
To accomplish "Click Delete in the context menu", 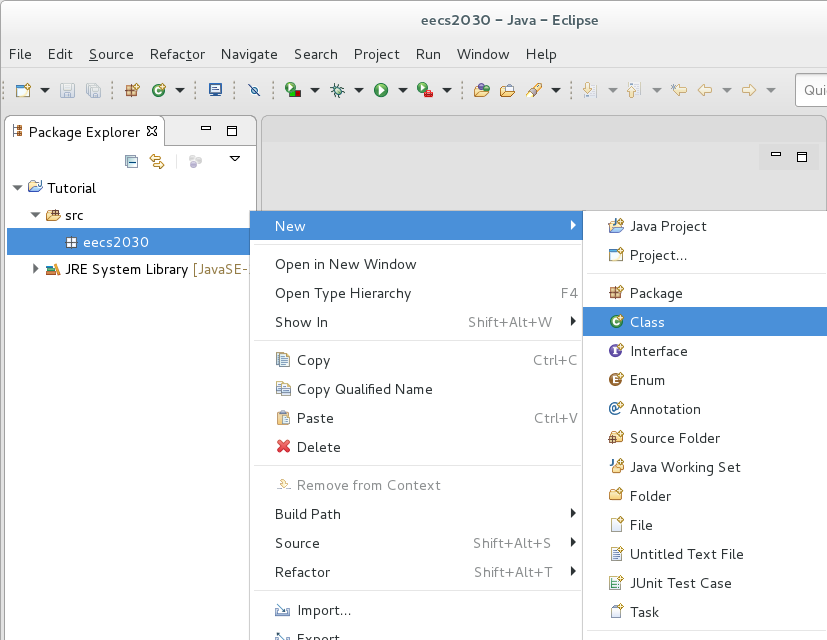I will [x=416, y=447].
